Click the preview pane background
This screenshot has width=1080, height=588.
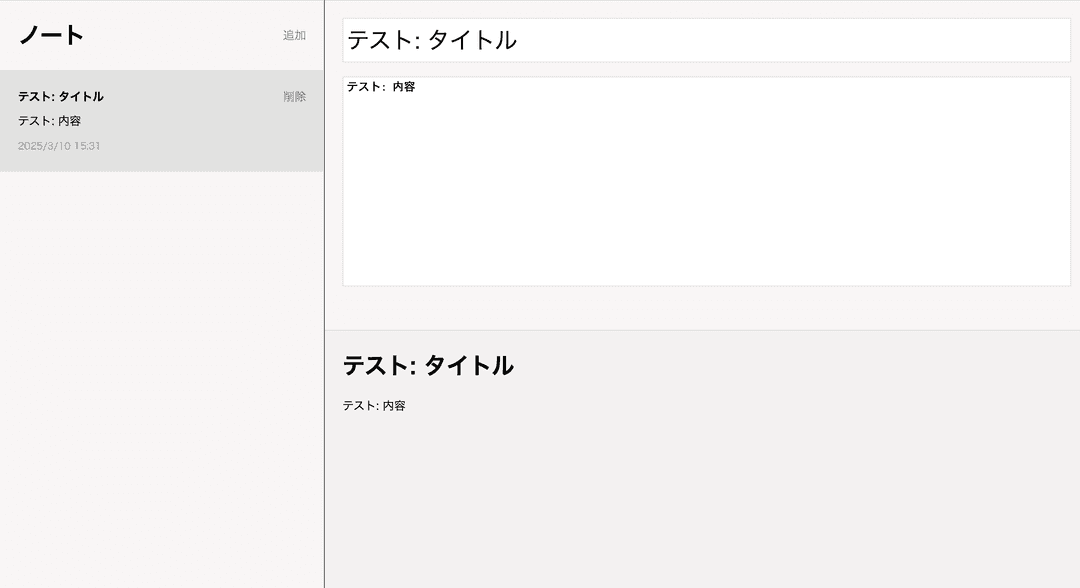click(x=700, y=500)
